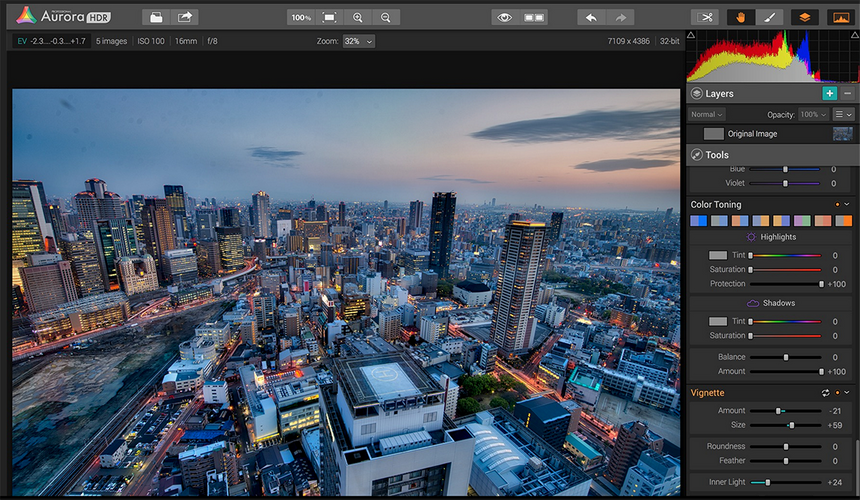Click the Aurora HDR logo
The width and height of the screenshot is (860, 500).
(63, 15)
